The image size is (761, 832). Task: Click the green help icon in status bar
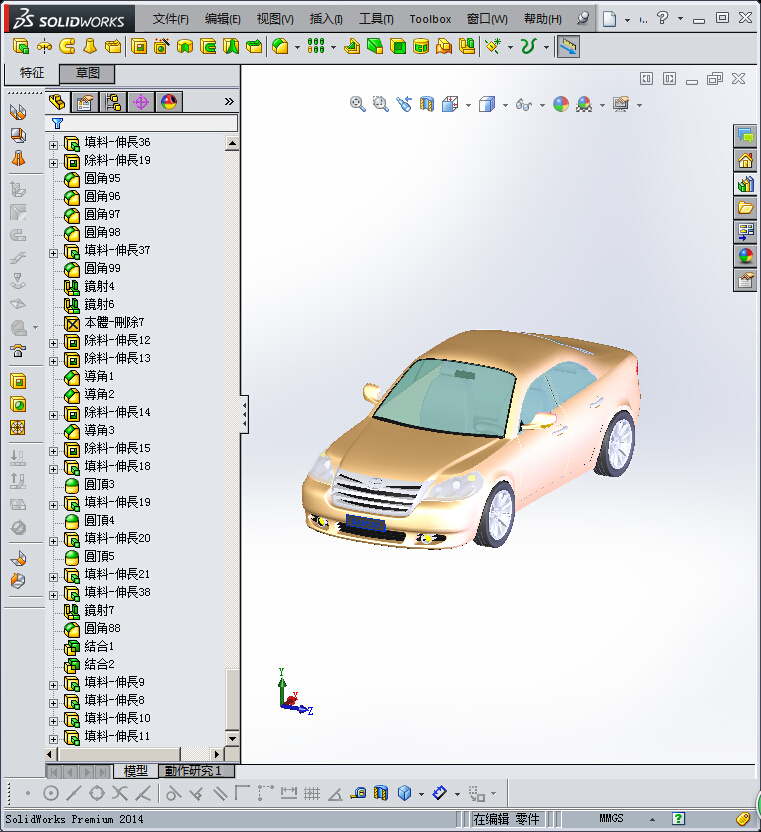(678, 818)
